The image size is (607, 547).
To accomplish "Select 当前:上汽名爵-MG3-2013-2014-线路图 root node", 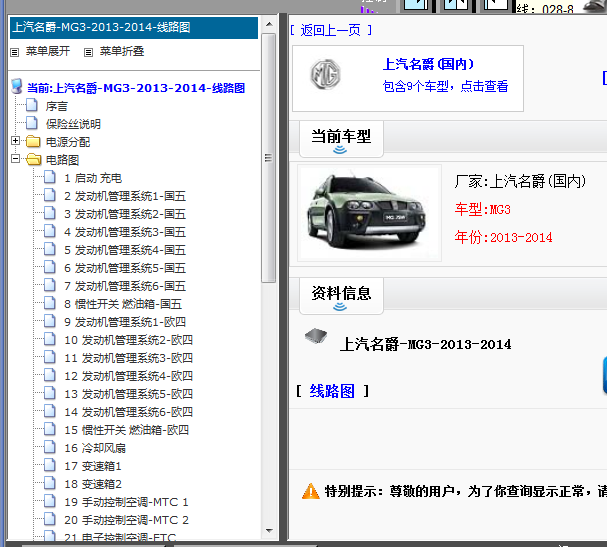I will 136,88.
